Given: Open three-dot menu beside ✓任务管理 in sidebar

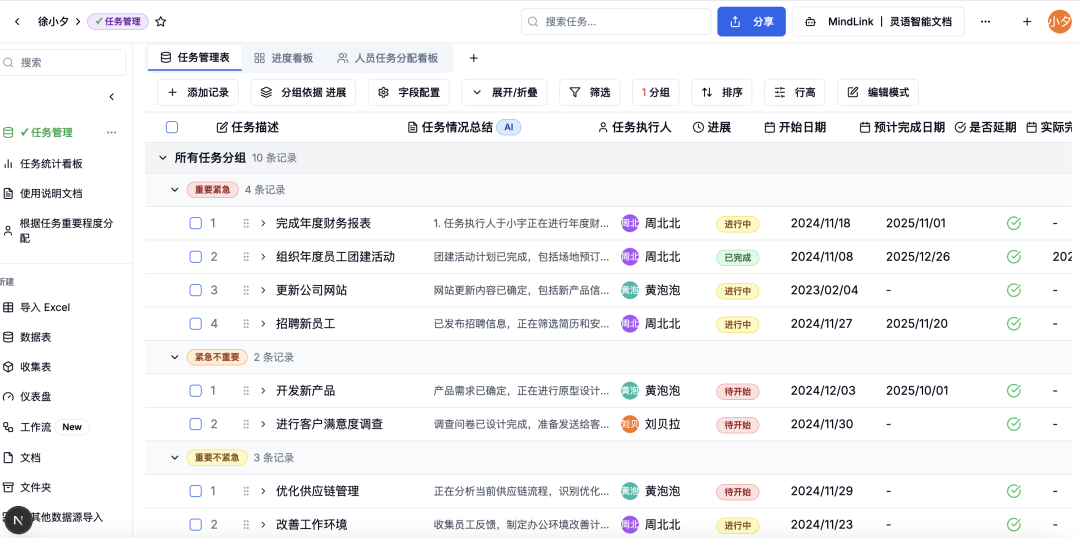Looking at the screenshot, I should tap(112, 132).
